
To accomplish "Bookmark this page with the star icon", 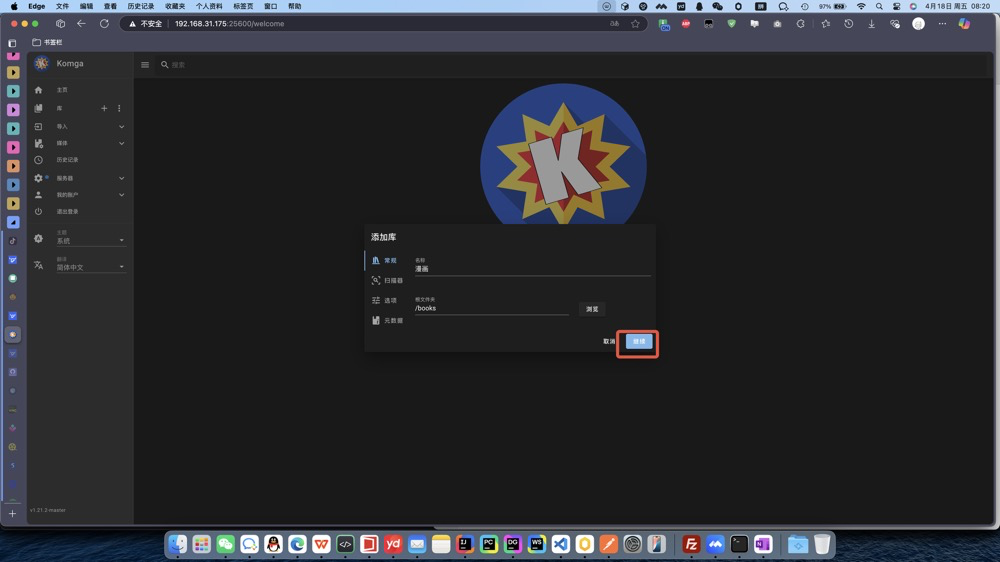I will (x=635, y=24).
